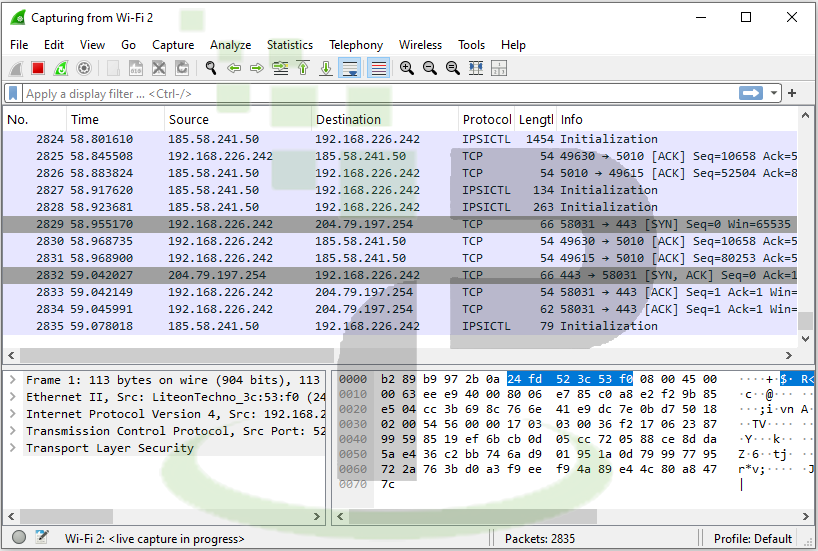Stop the running packet capture
The height and width of the screenshot is (551, 818).
pos(38,68)
